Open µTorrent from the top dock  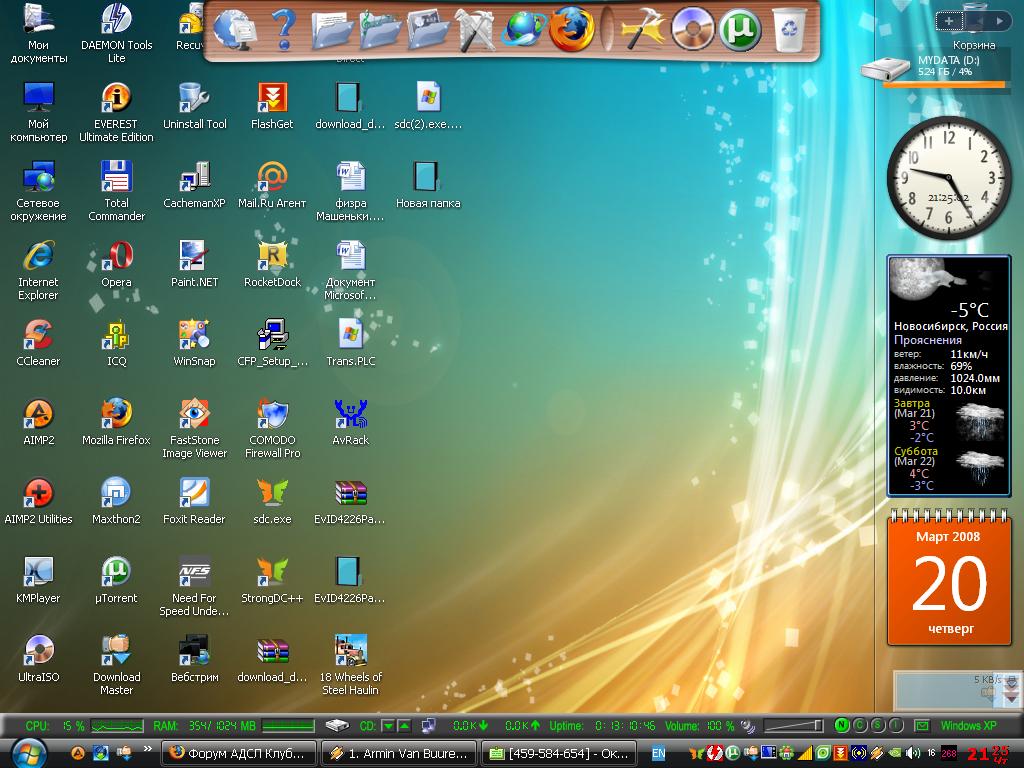coord(741,29)
